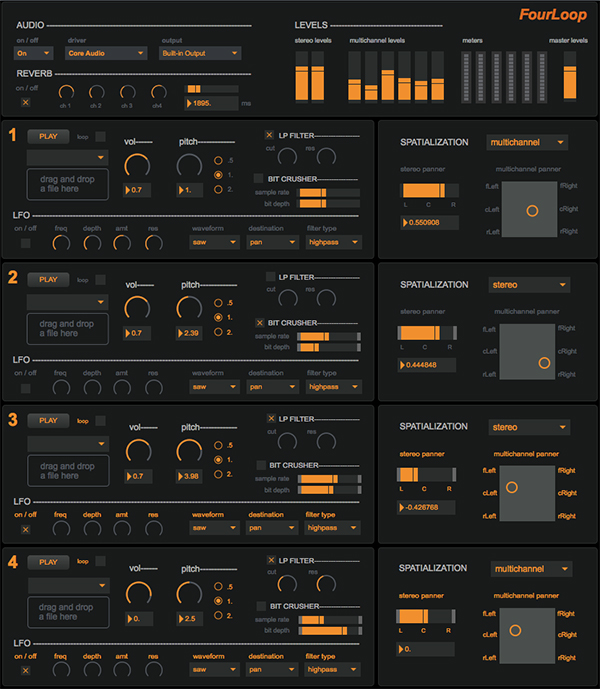Viewport: 600px width, 689px height.
Task: Click the reverb time ms number field
Action: [x=212, y=103]
